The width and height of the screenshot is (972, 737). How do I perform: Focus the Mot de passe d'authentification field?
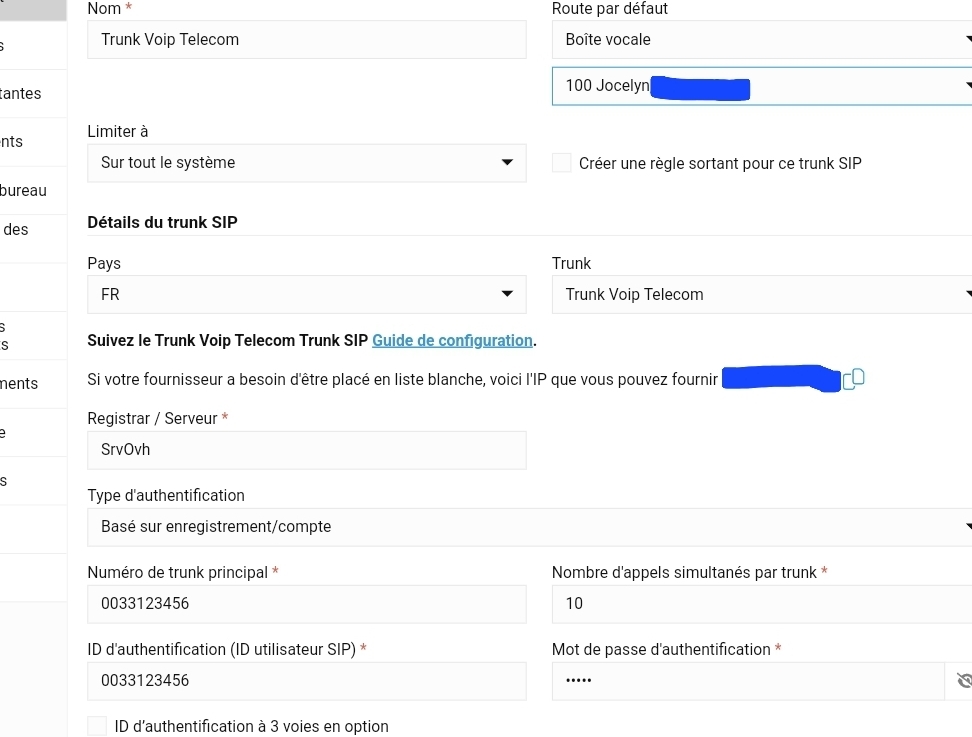(746, 681)
